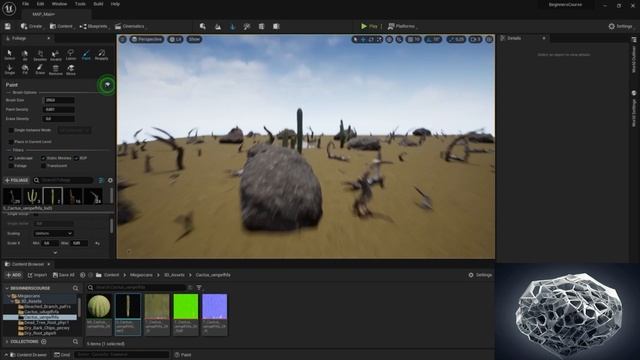The height and width of the screenshot is (360, 640).
Task: Open the Scaling type dropdown
Action: 53,233
